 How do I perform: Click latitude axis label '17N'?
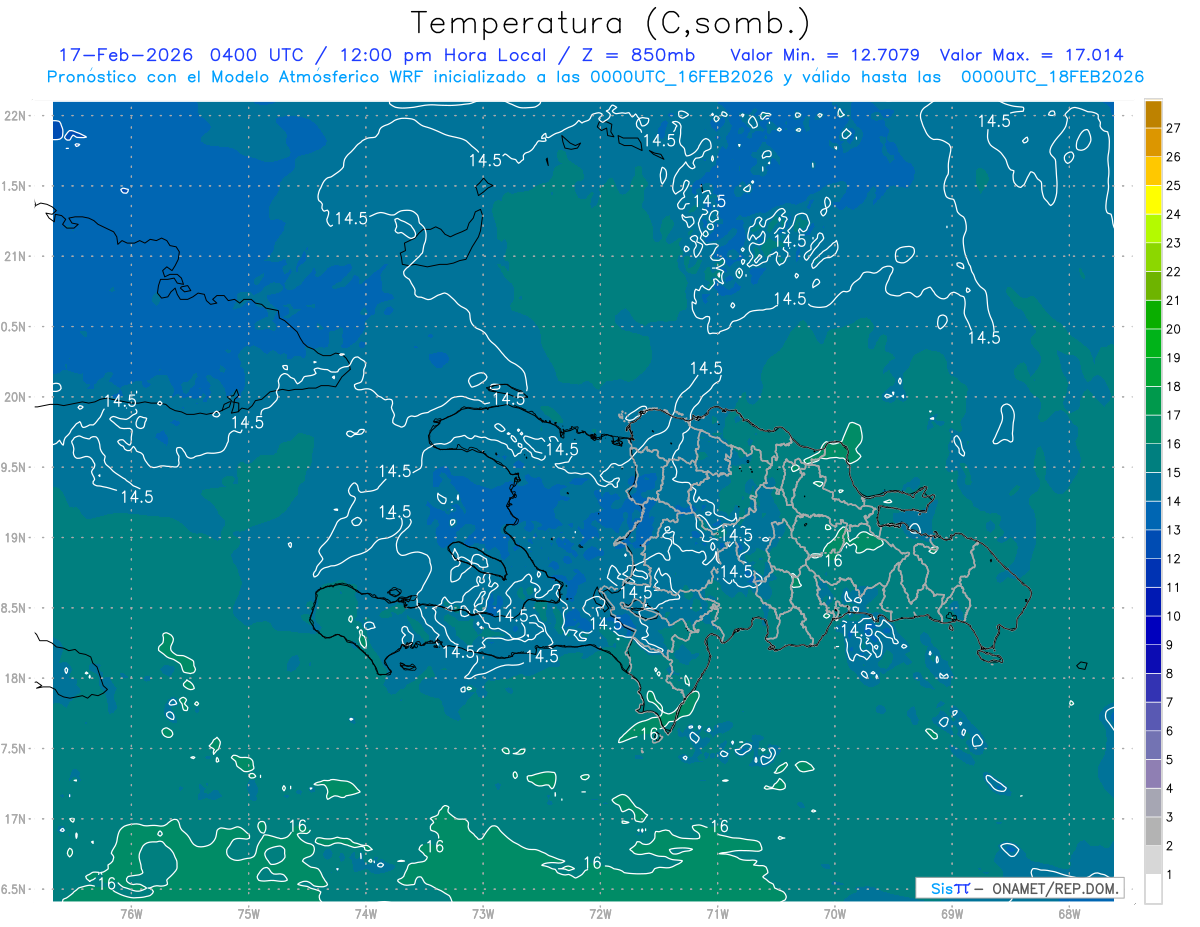pyautogui.click(x=17, y=819)
